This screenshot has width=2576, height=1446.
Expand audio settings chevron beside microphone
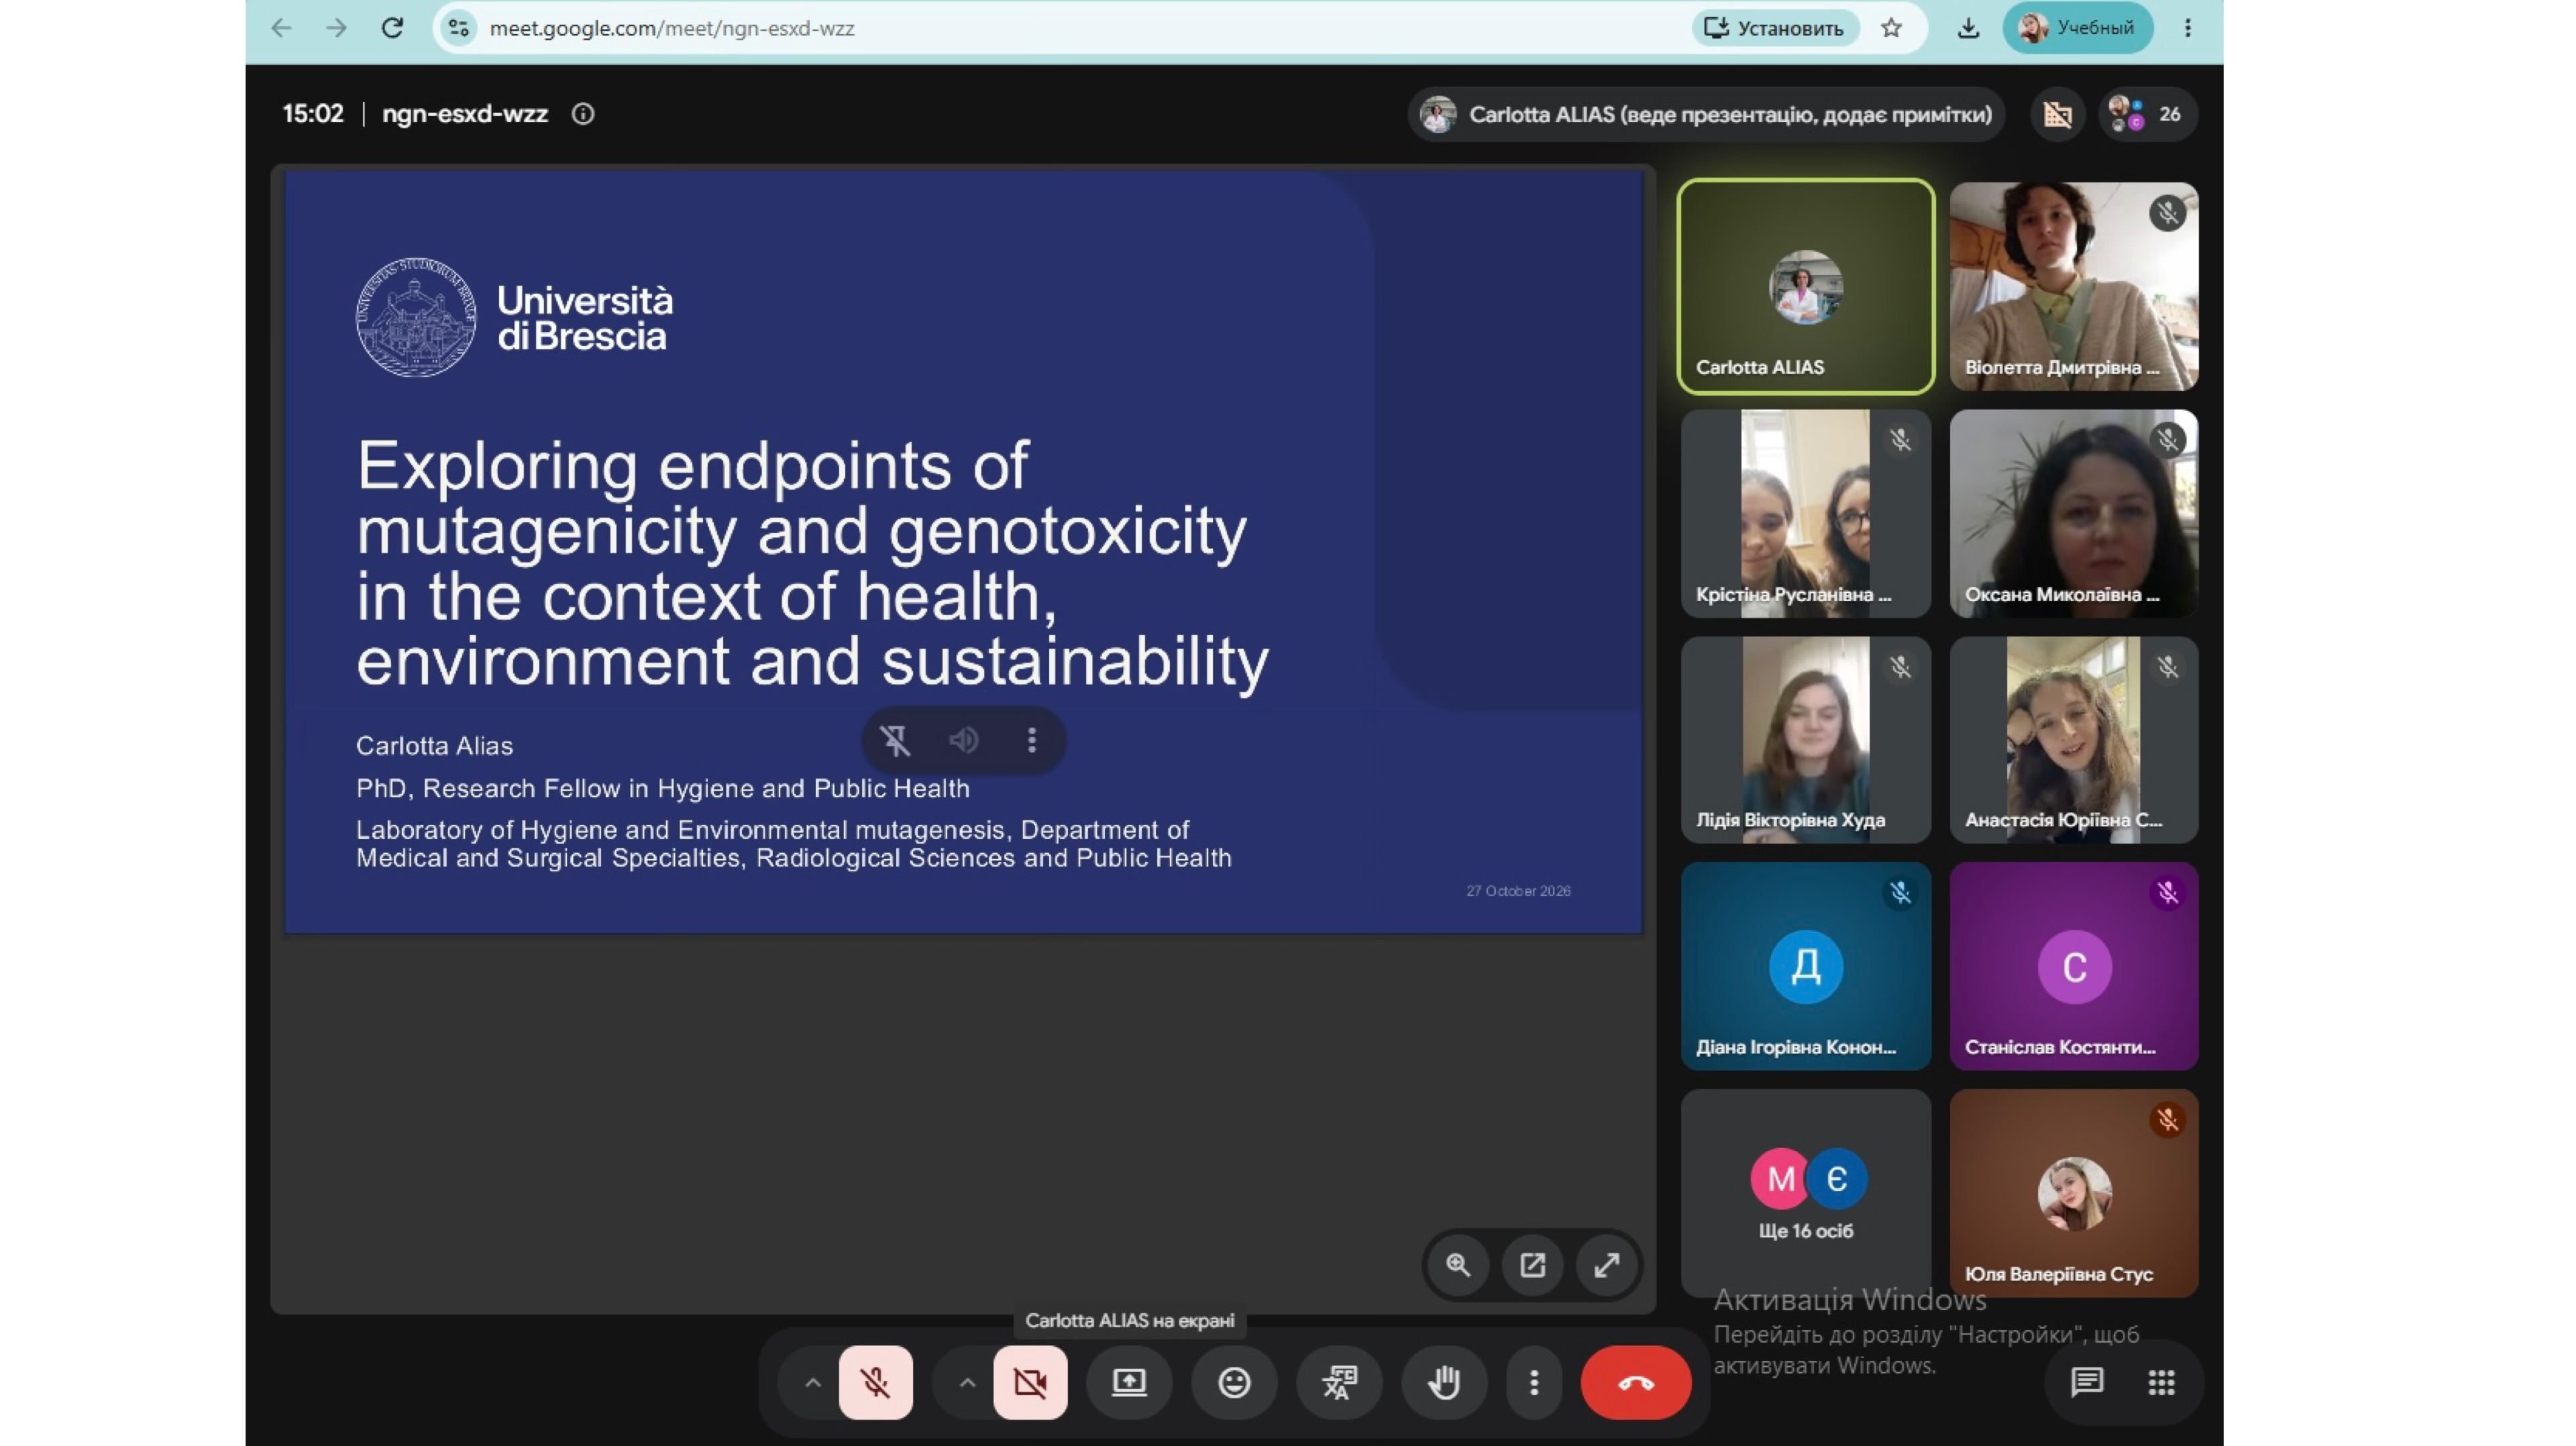click(x=812, y=1382)
